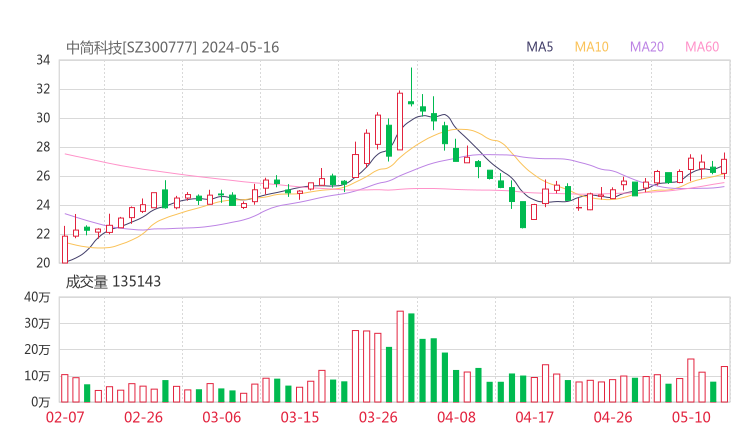Click the first red candlestick at 02-07

point(65,249)
